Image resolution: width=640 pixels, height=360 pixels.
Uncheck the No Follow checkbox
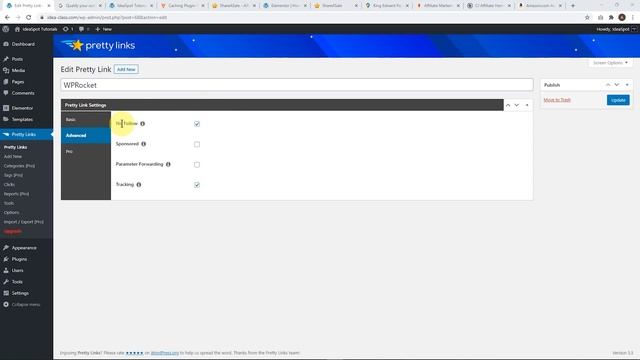coord(197,124)
